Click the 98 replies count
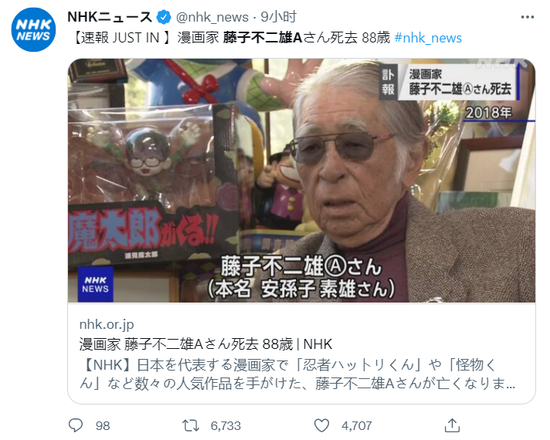 [103, 426]
